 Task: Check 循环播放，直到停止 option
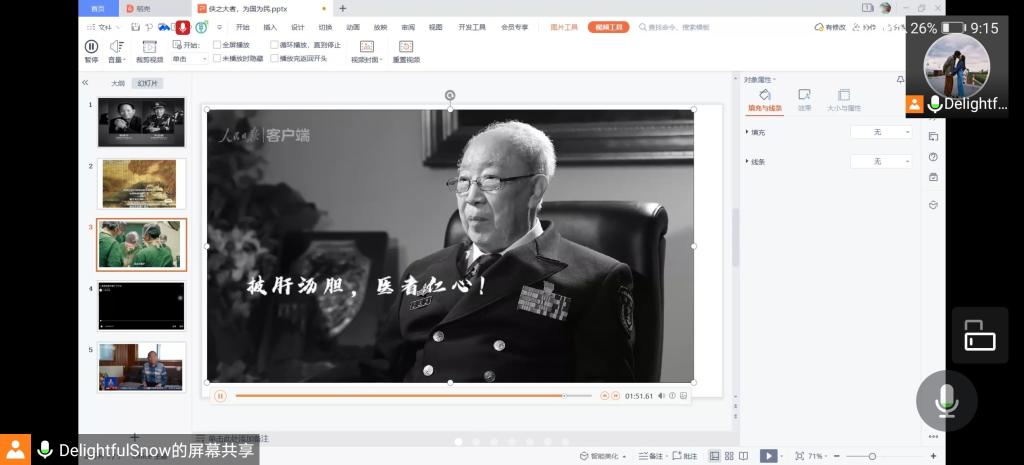pyautogui.click(x=275, y=45)
